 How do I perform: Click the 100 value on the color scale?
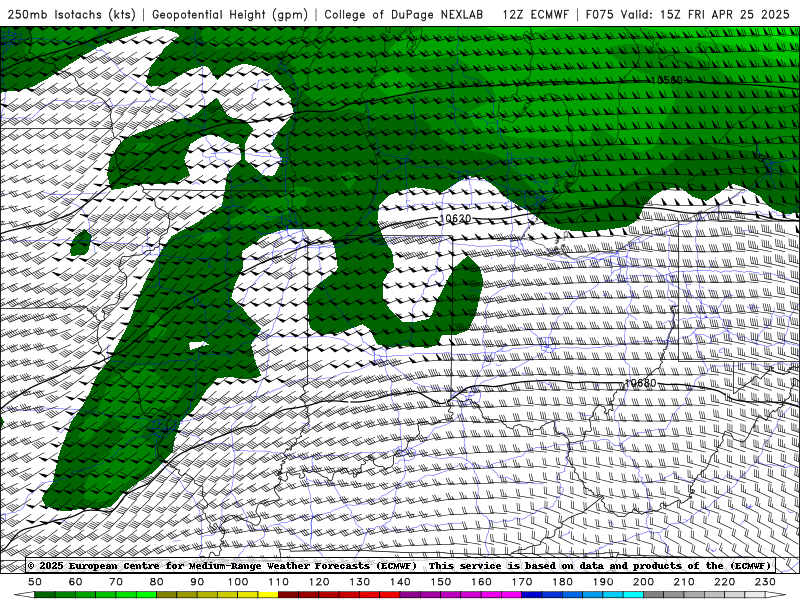(x=238, y=582)
